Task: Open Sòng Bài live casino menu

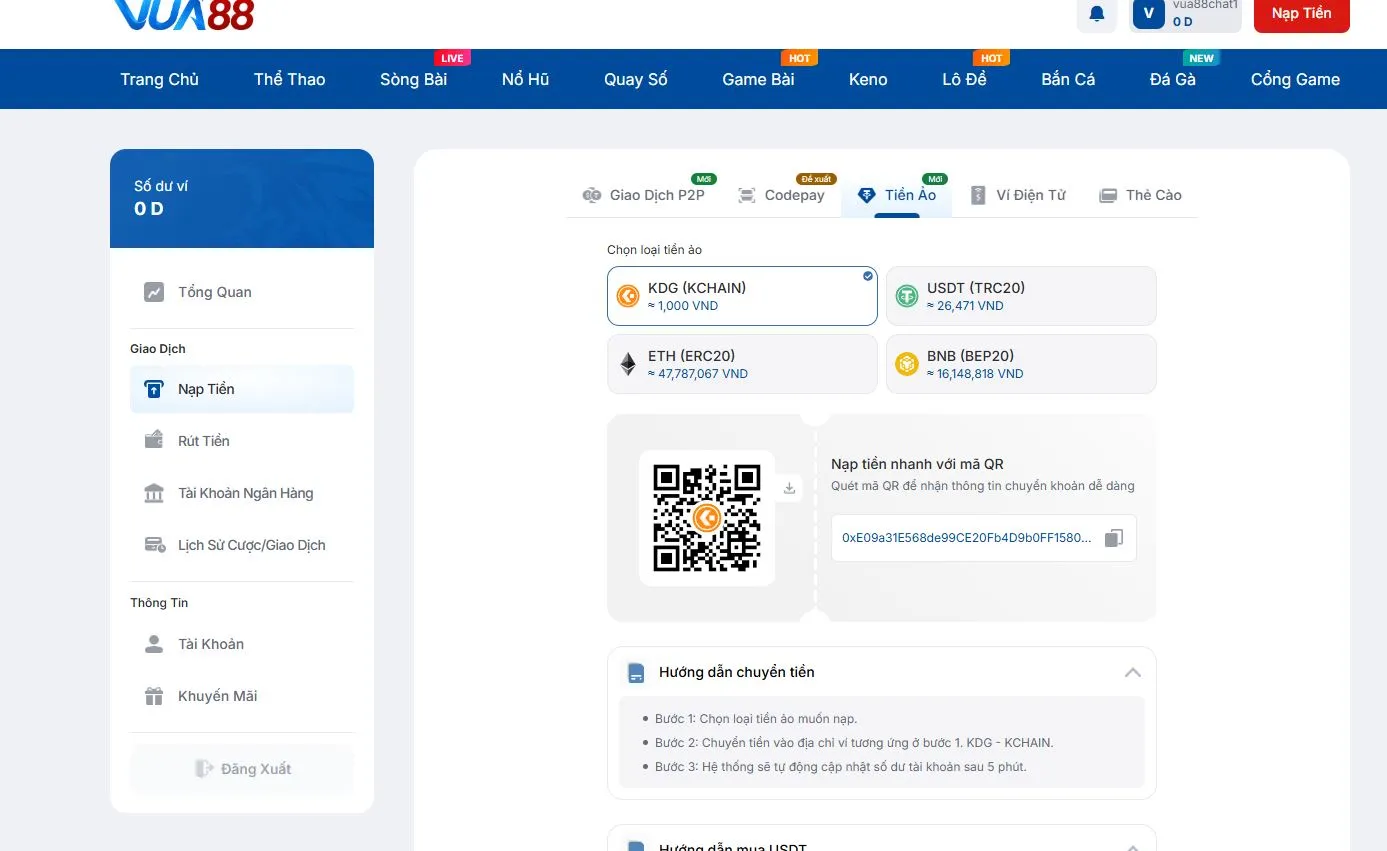Action: 413,80
